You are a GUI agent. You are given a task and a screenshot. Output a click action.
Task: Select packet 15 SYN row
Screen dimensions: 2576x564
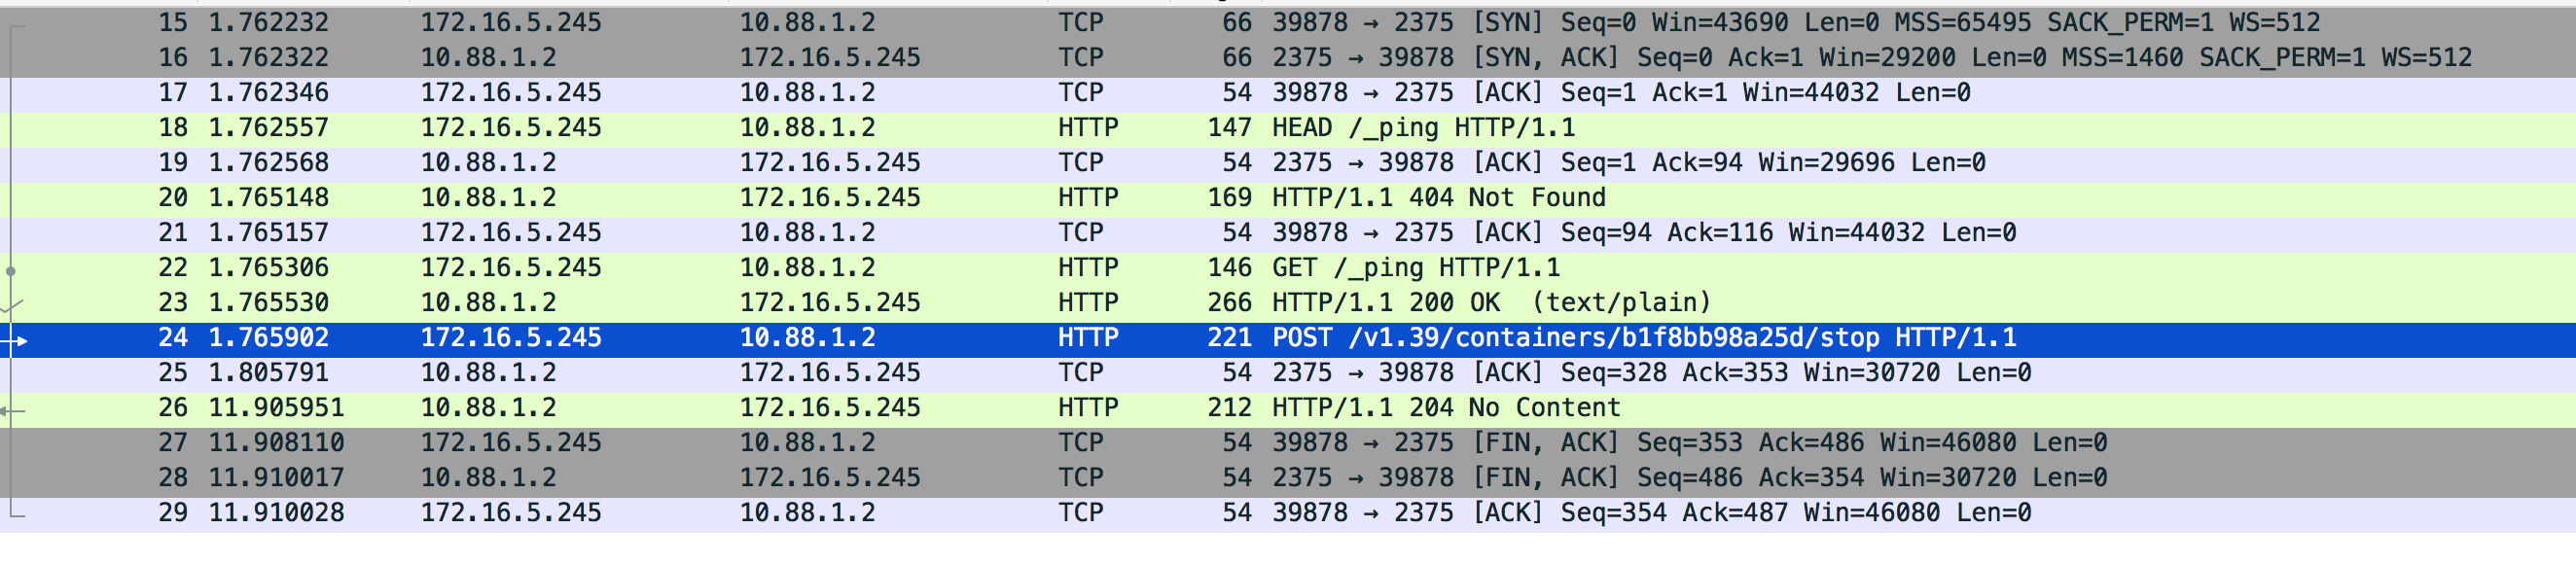tap(1288, 23)
